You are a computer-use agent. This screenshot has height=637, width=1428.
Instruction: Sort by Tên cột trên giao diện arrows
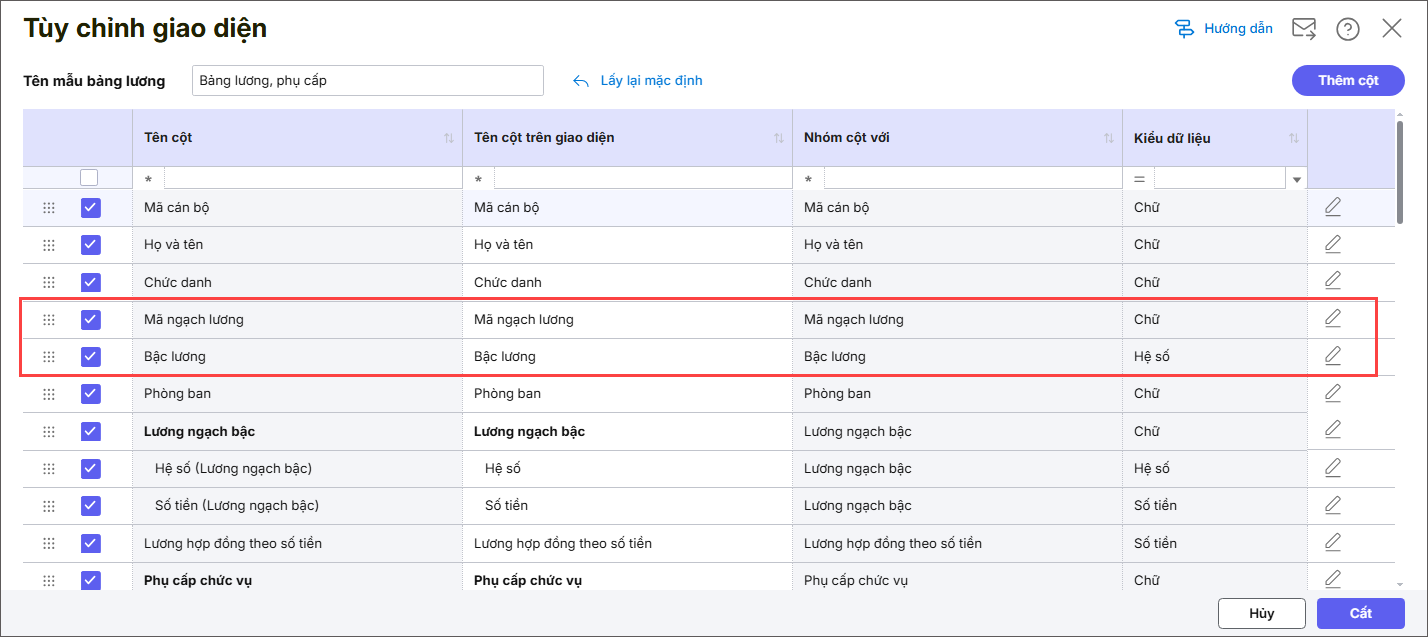pyautogui.click(x=779, y=138)
